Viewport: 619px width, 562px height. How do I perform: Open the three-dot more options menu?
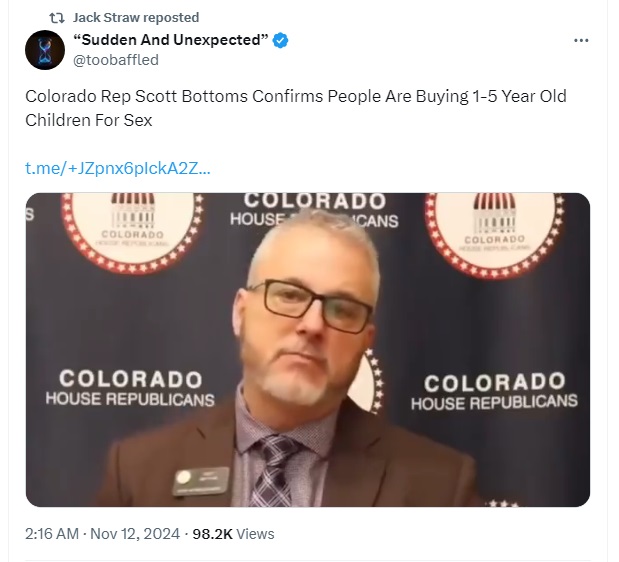581,40
